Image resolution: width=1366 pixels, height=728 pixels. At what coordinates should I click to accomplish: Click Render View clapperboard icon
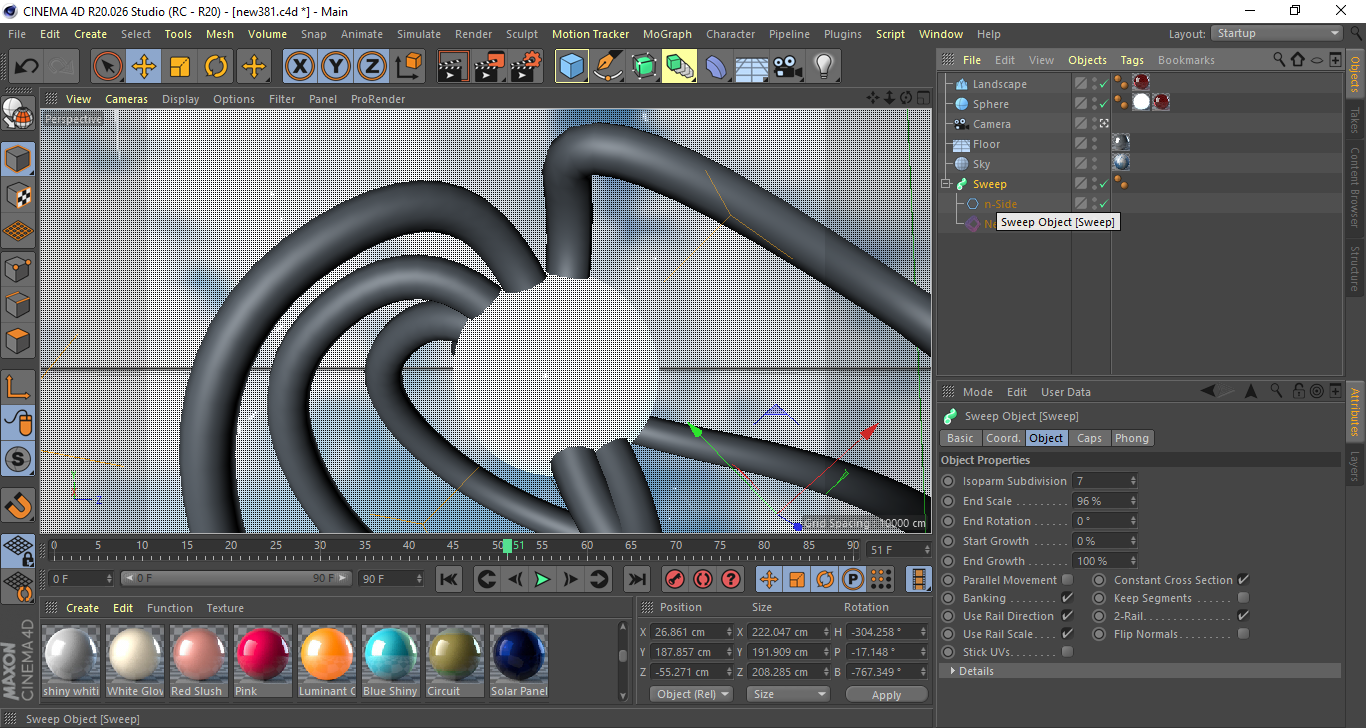point(453,67)
